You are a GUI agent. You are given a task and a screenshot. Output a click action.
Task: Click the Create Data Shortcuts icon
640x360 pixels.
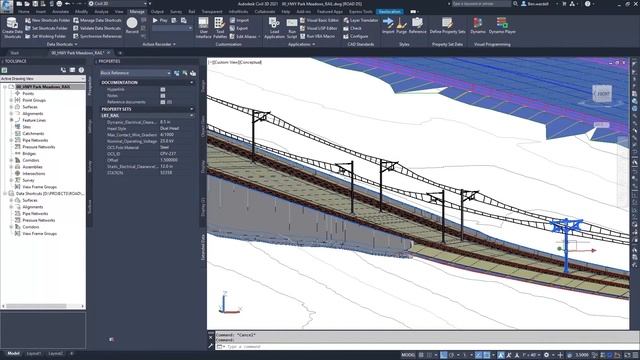tap(12, 28)
